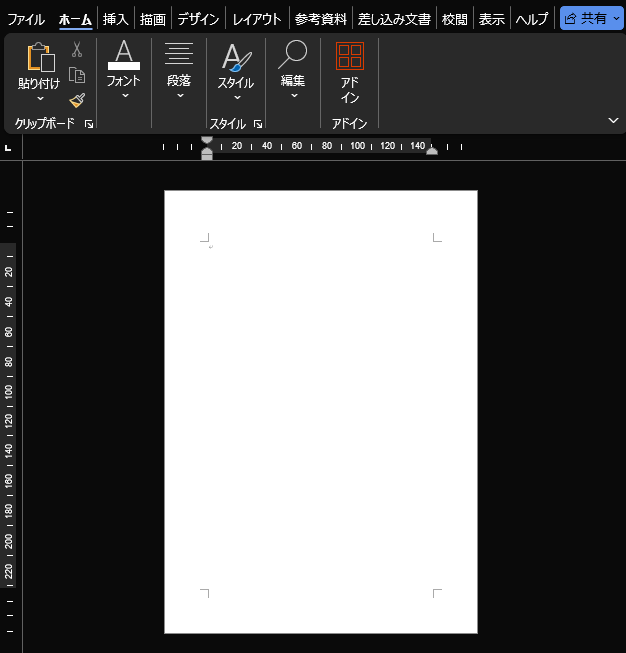Screen dimensions: 626x653
Task: Click the right indent marker on ruler
Action: [432, 151]
